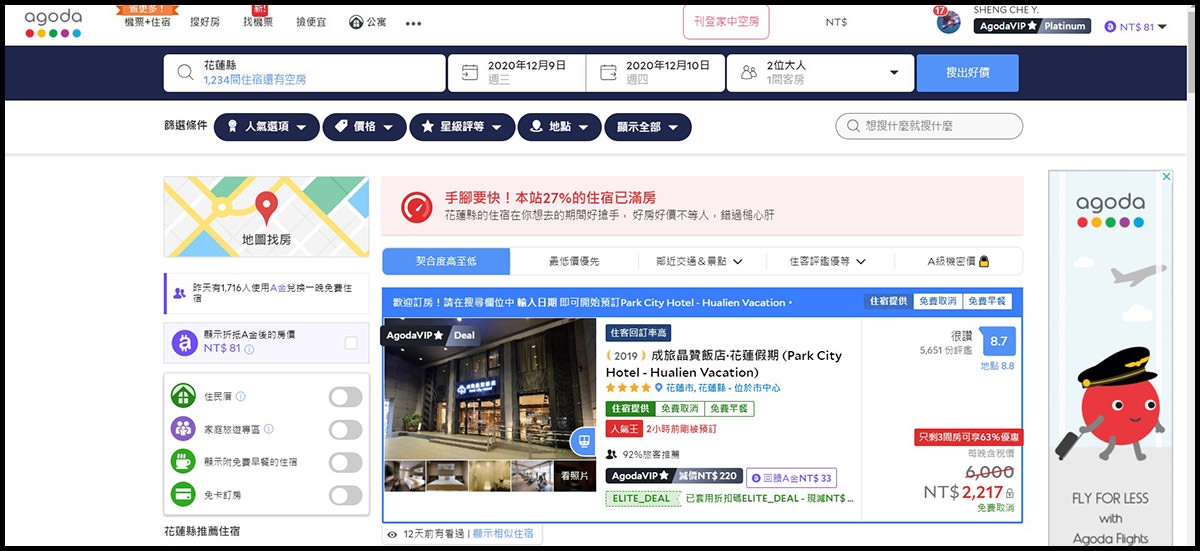Click the green 住民宿 house icon

pos(183,396)
